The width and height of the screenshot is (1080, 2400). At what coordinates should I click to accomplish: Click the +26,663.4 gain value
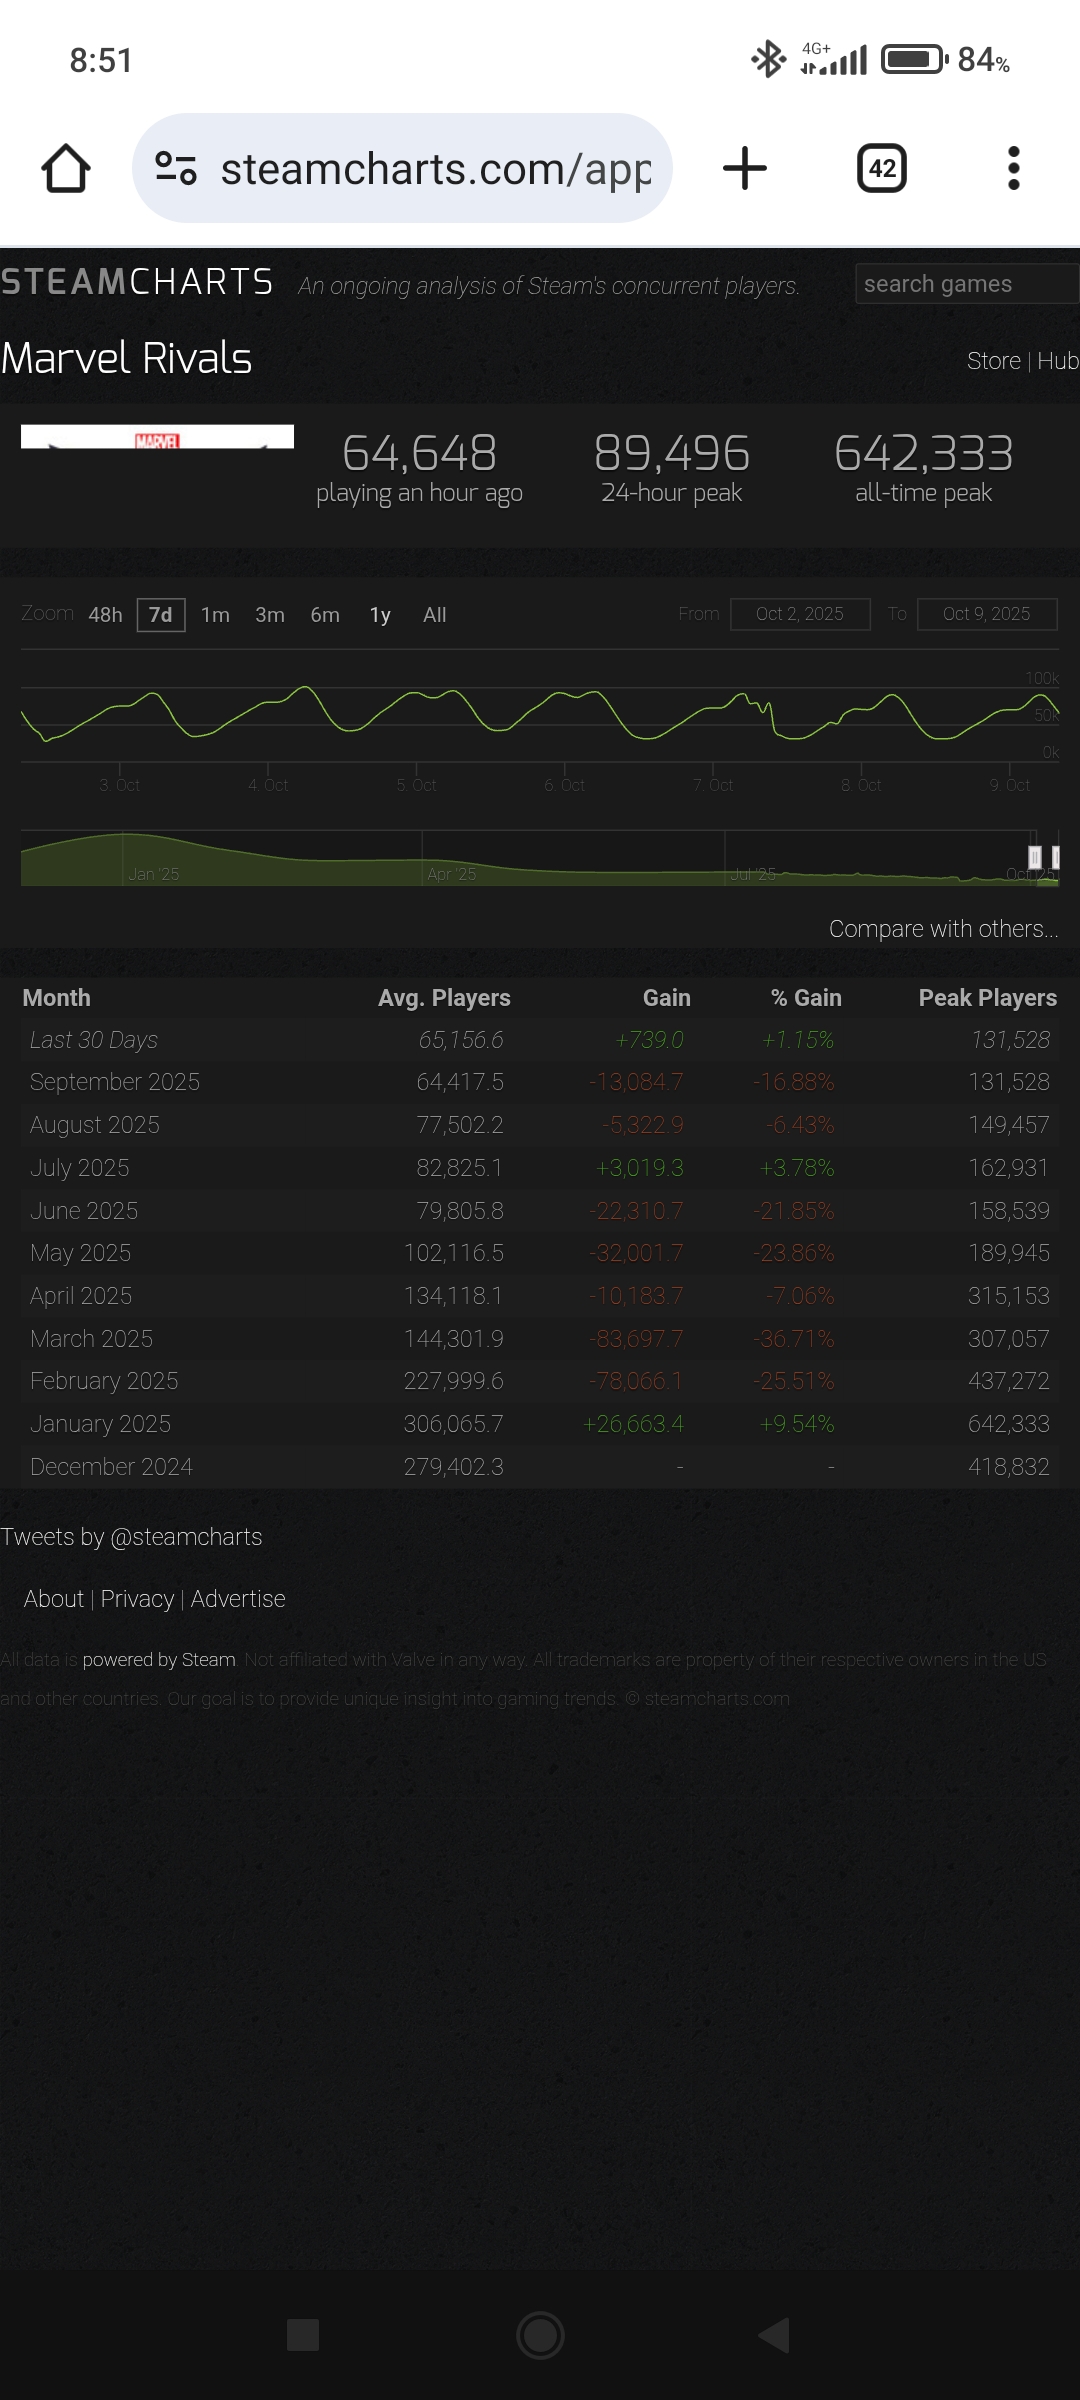tap(633, 1424)
